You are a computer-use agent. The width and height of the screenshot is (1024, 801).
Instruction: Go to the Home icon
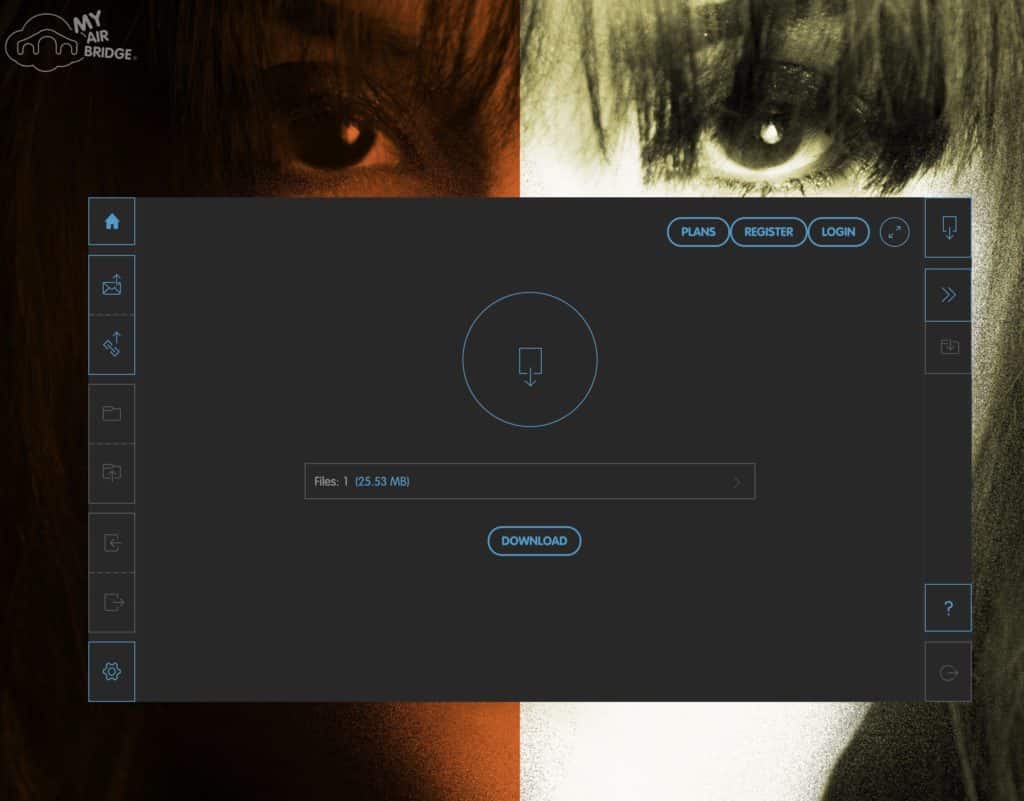point(112,221)
